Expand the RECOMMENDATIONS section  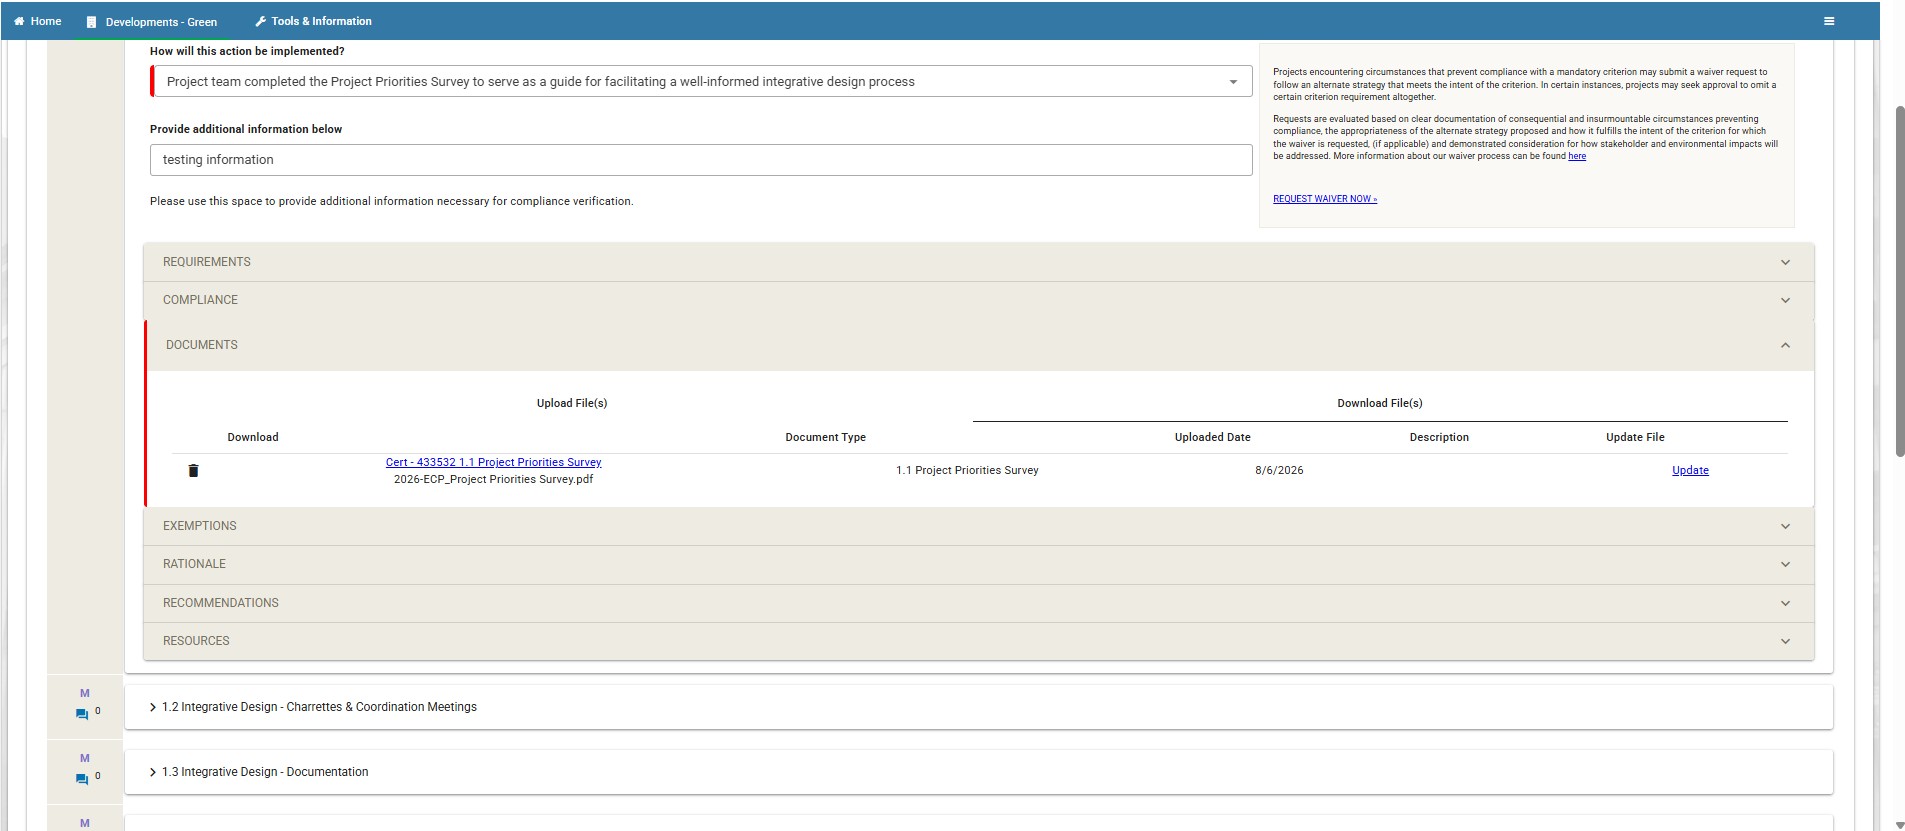(978, 603)
